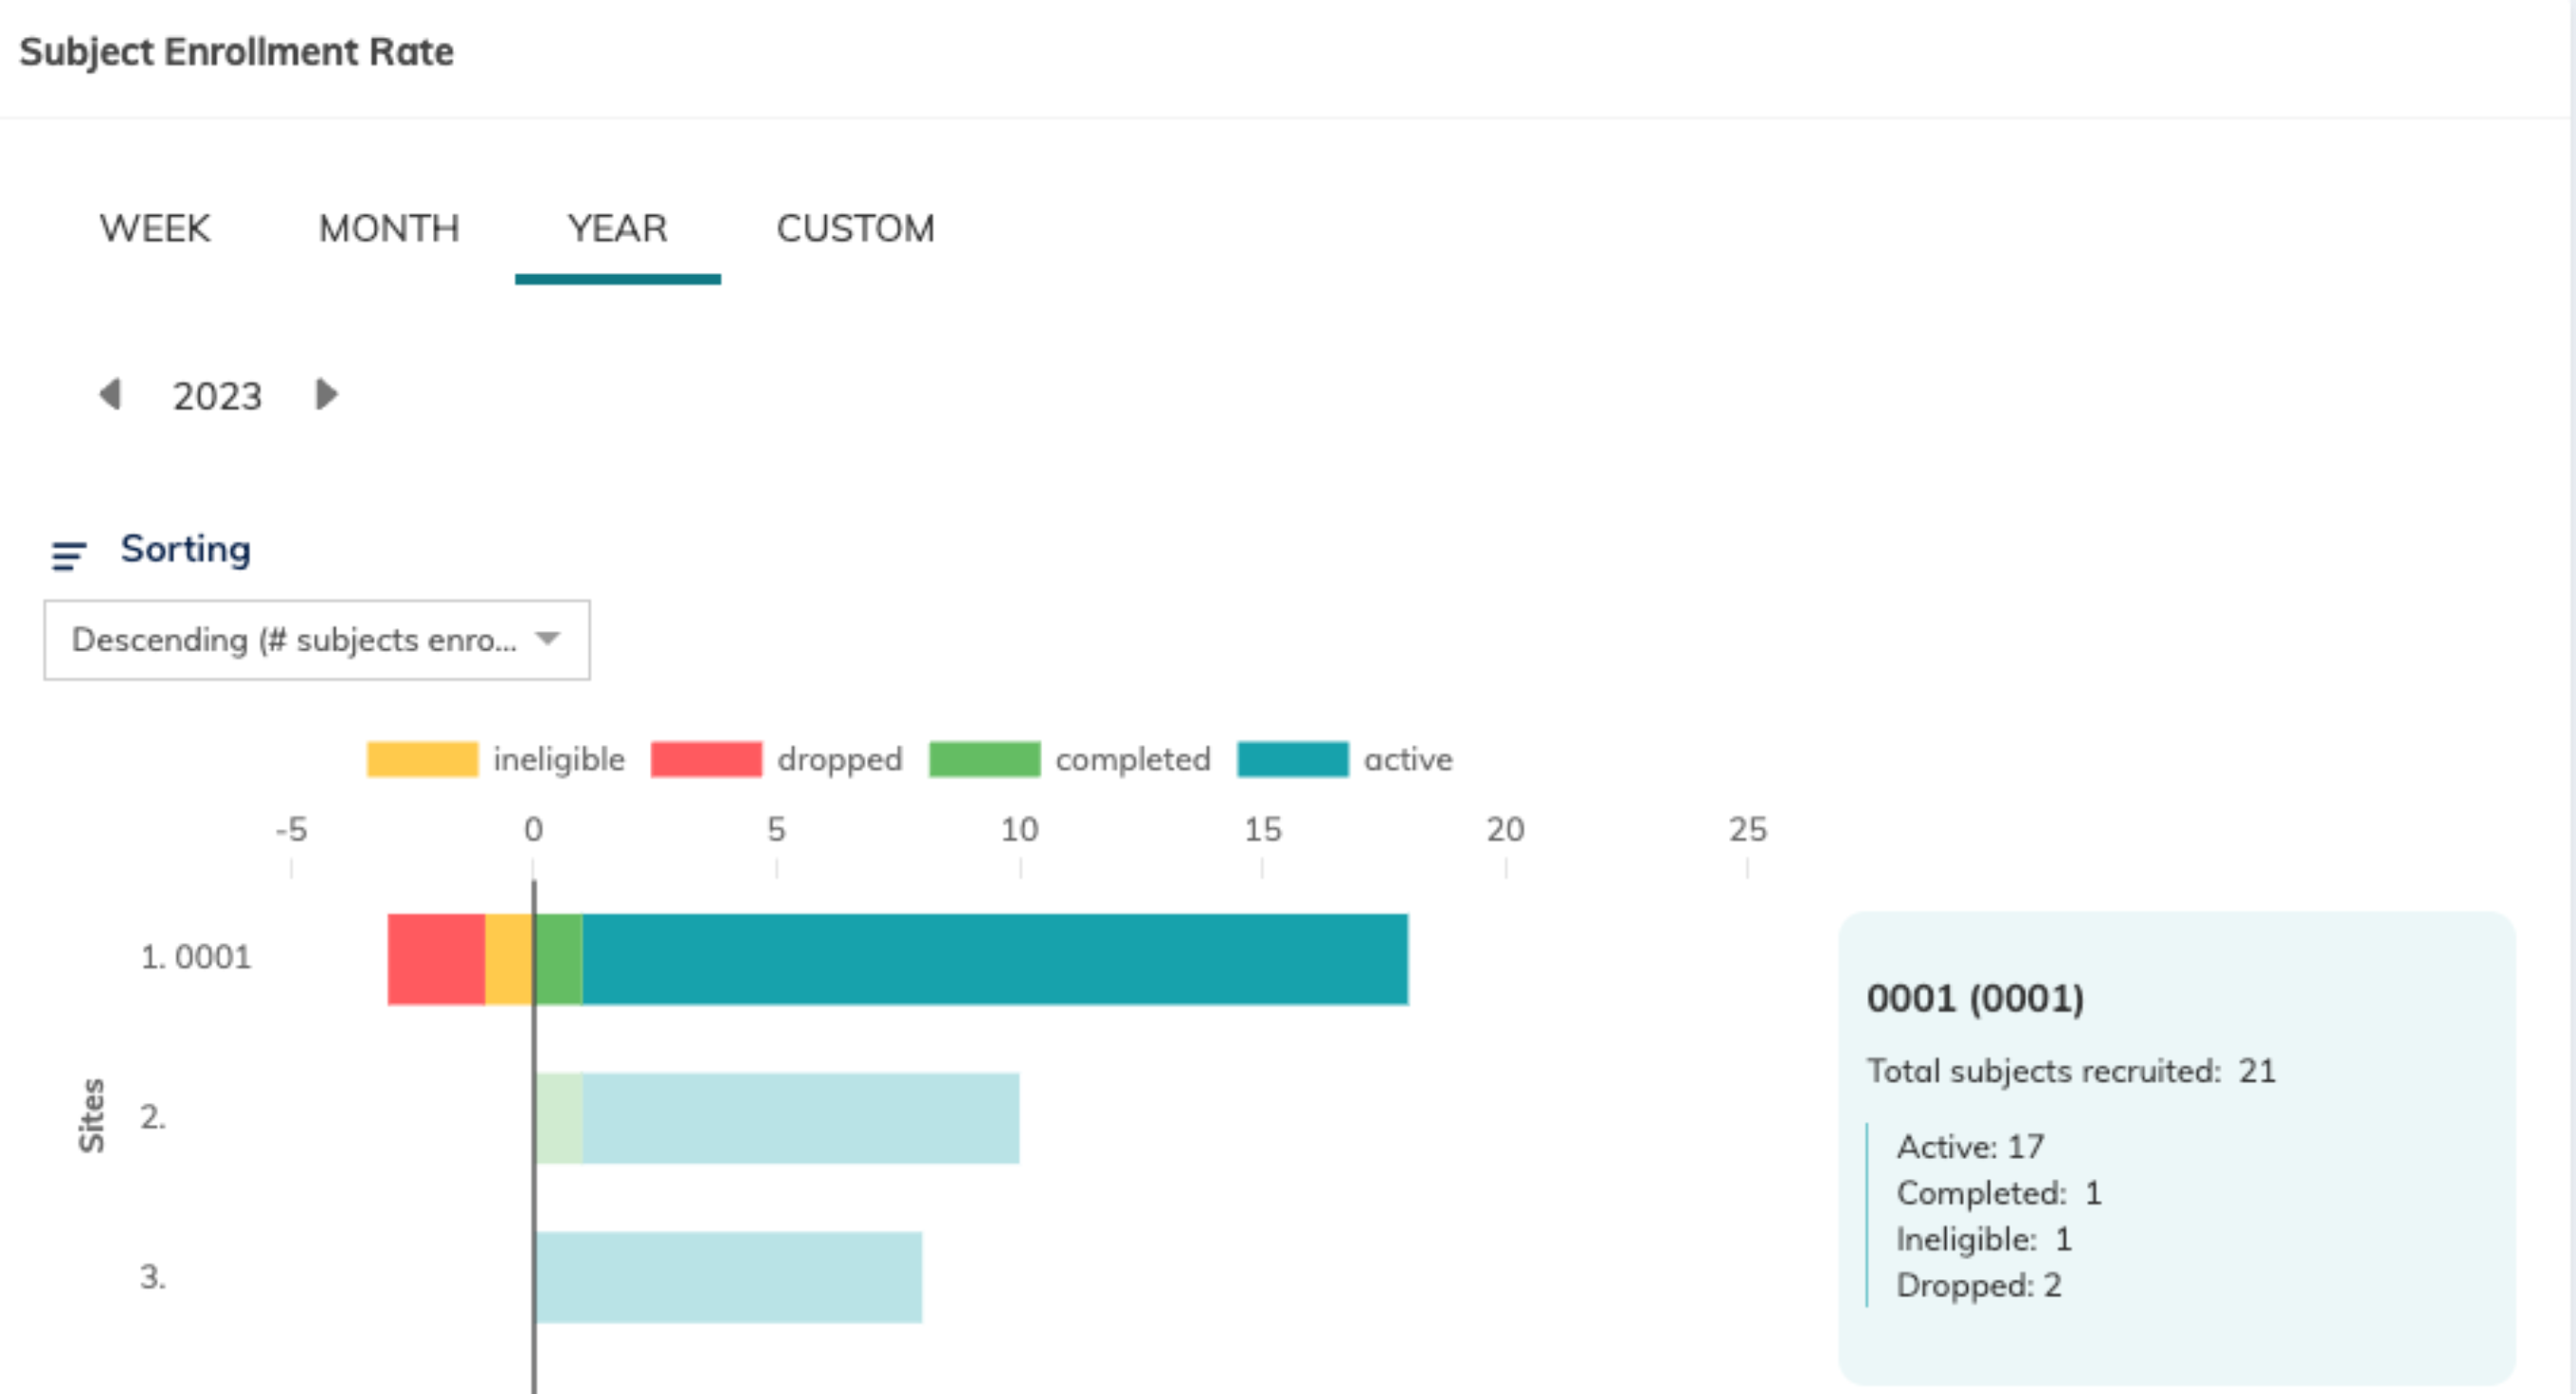Click the third site's light teal bar
Image resolution: width=2576 pixels, height=1394 pixels.
click(x=728, y=1277)
